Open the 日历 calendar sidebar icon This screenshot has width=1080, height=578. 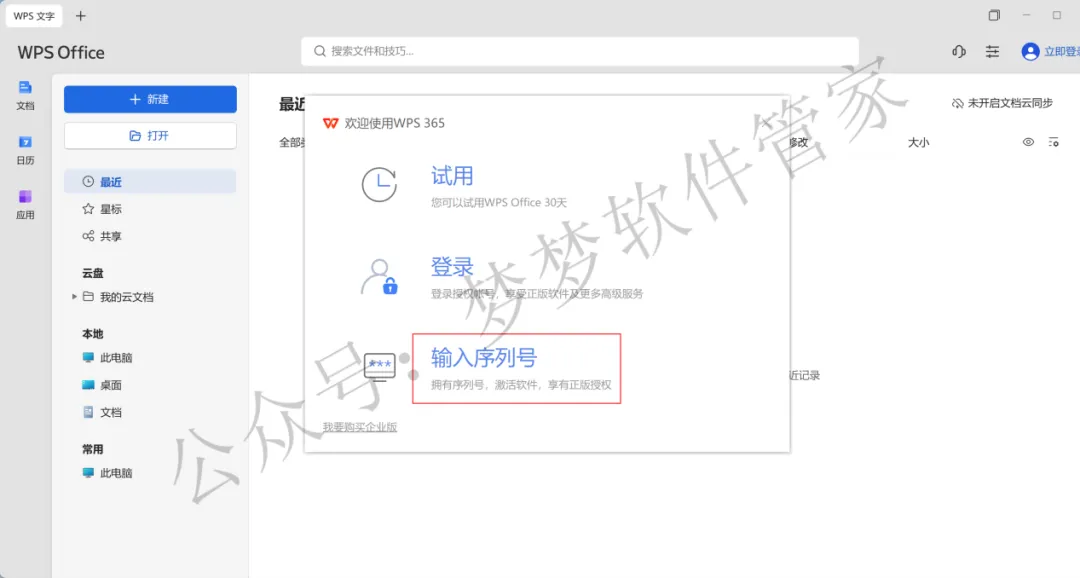click(25, 150)
